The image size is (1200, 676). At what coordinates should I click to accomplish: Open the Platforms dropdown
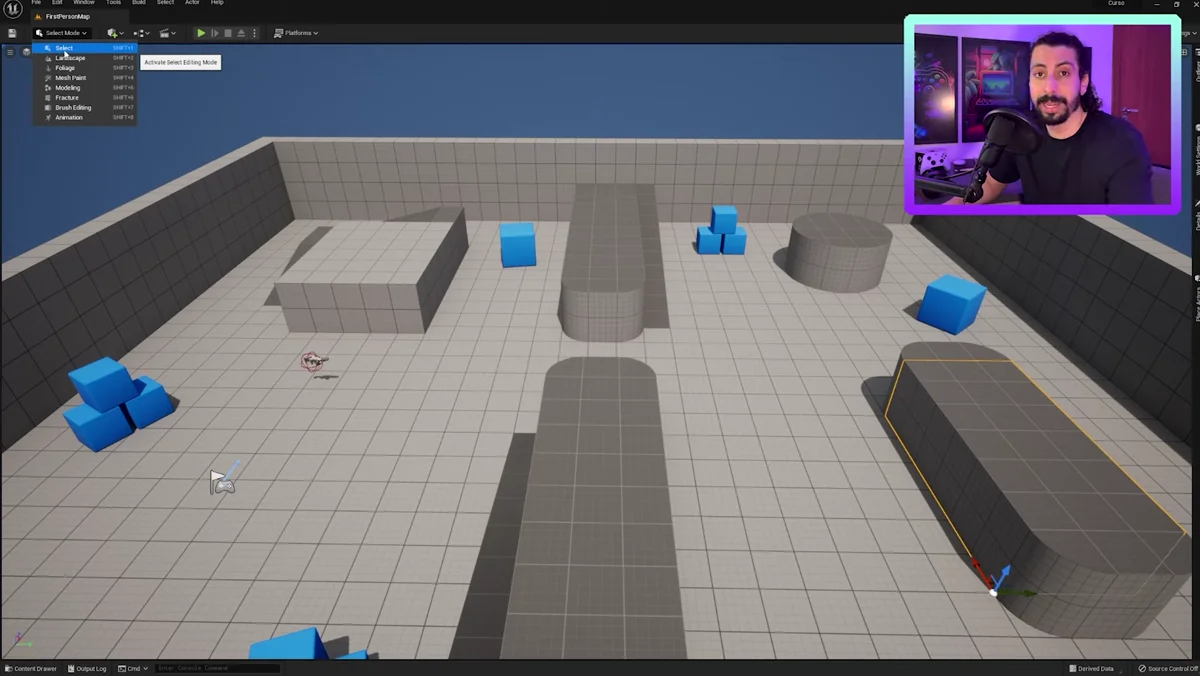pyautogui.click(x=296, y=33)
